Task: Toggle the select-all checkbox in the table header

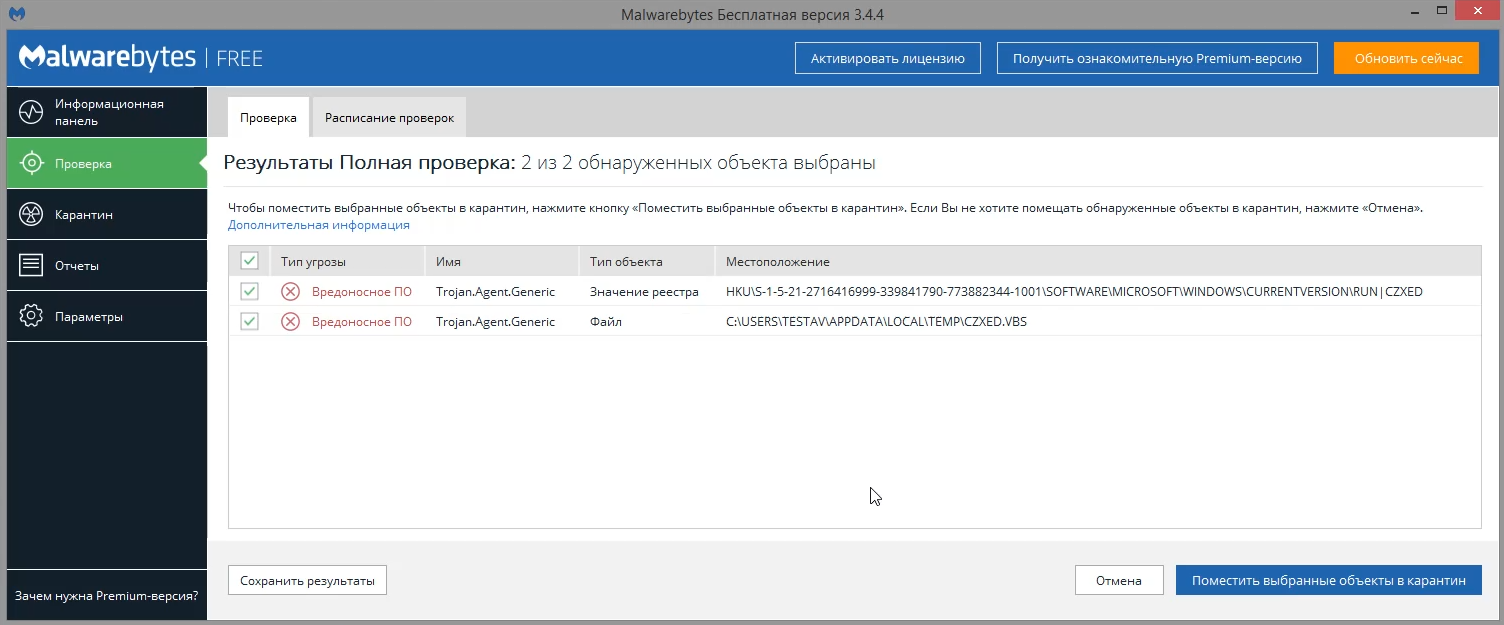Action: [x=249, y=261]
